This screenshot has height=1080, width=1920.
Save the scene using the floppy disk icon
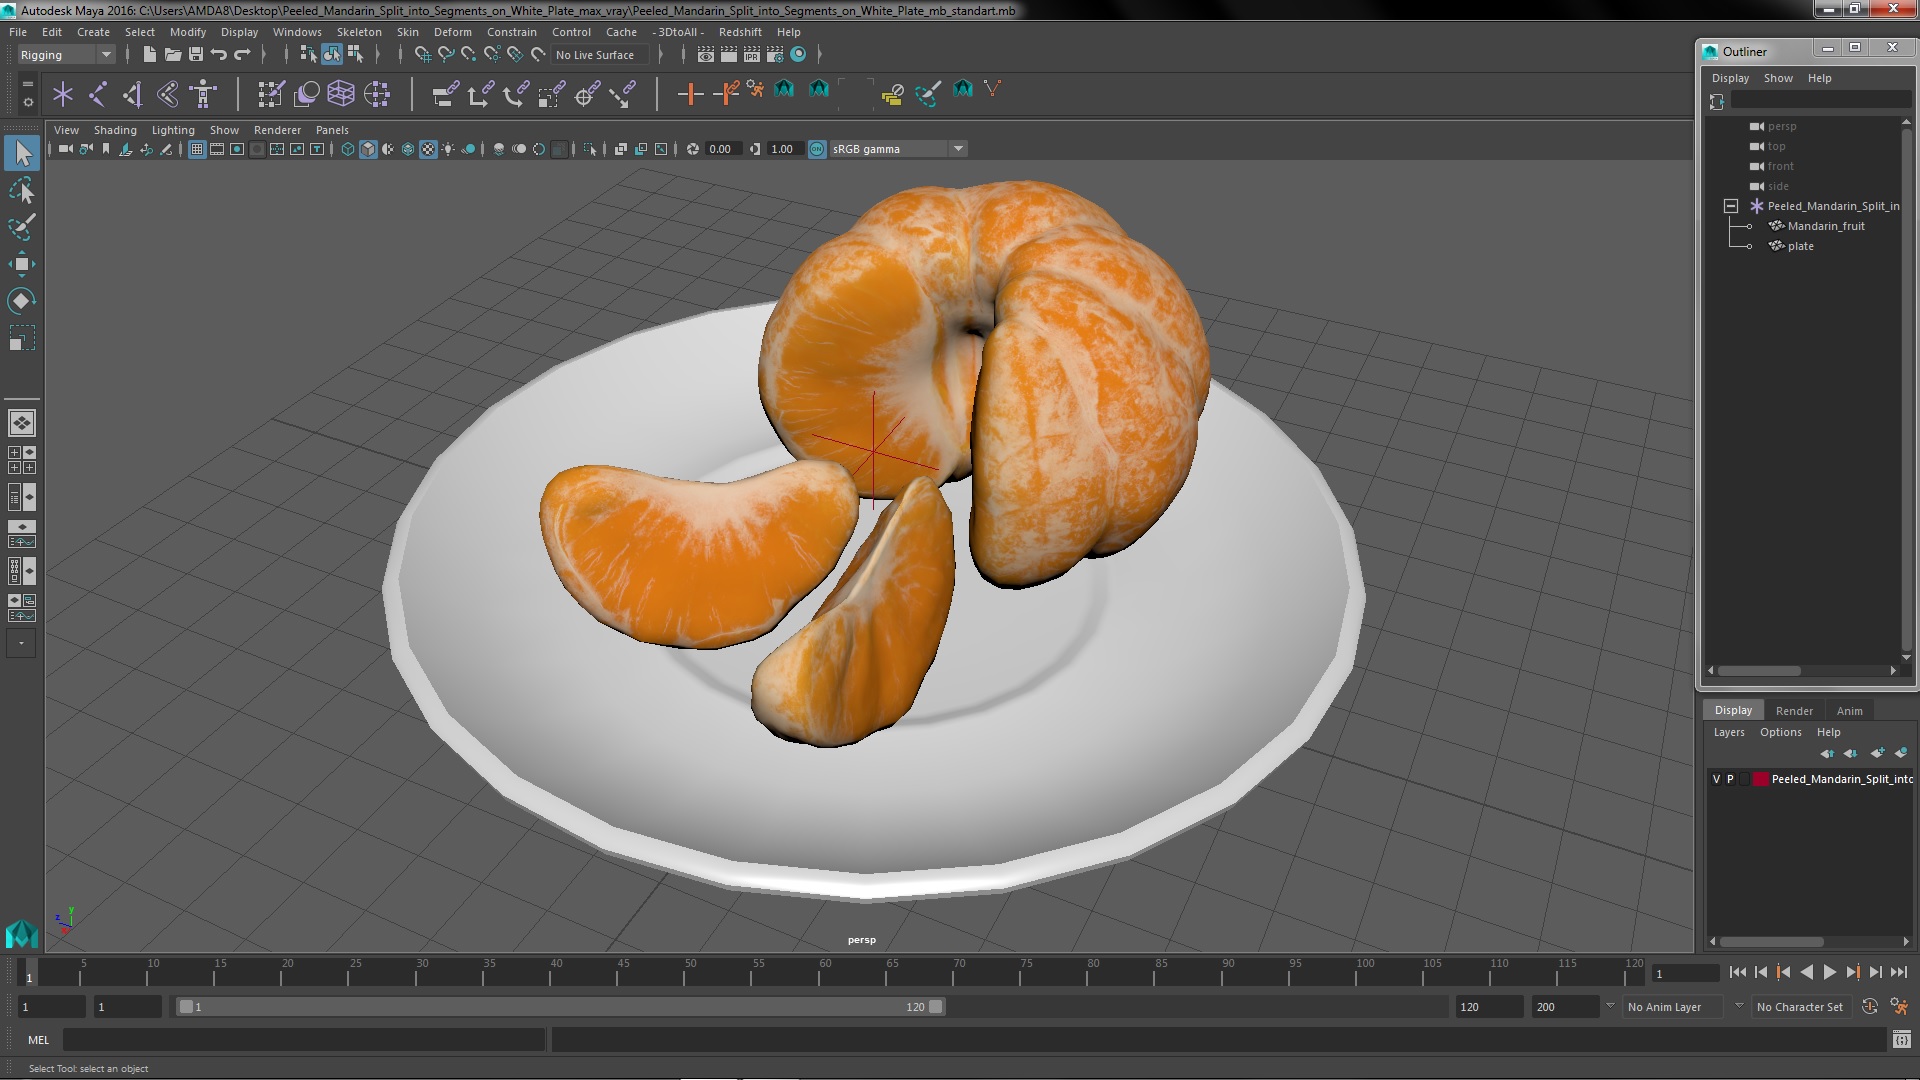tap(196, 55)
